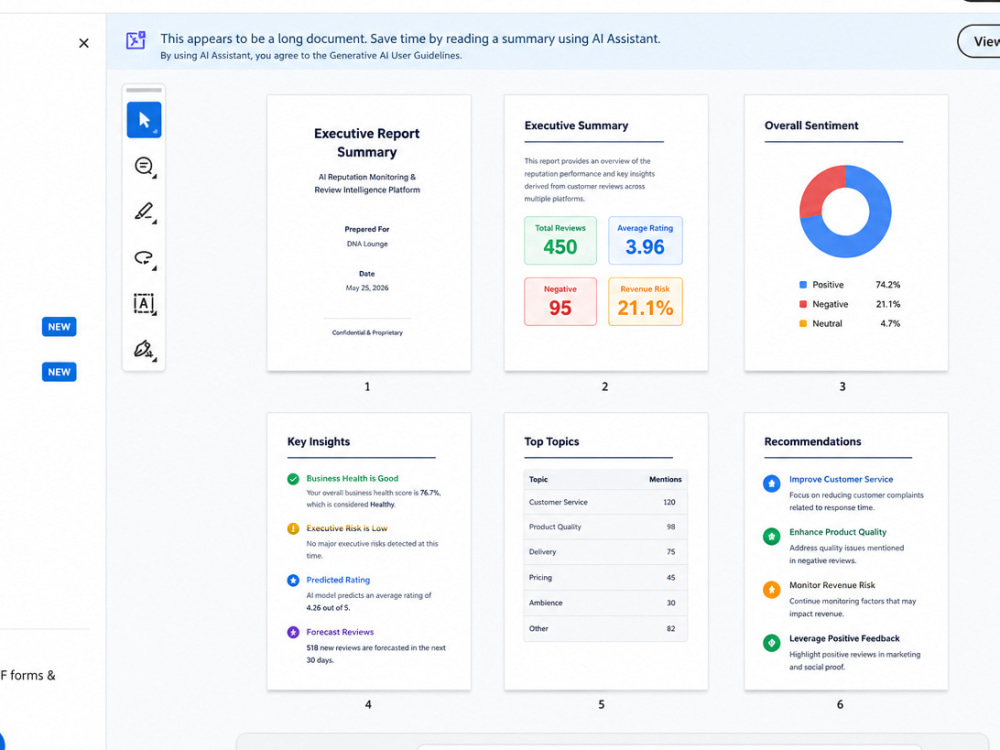
Task: Click the purple Forecast Reviews icon
Action: coord(293,633)
